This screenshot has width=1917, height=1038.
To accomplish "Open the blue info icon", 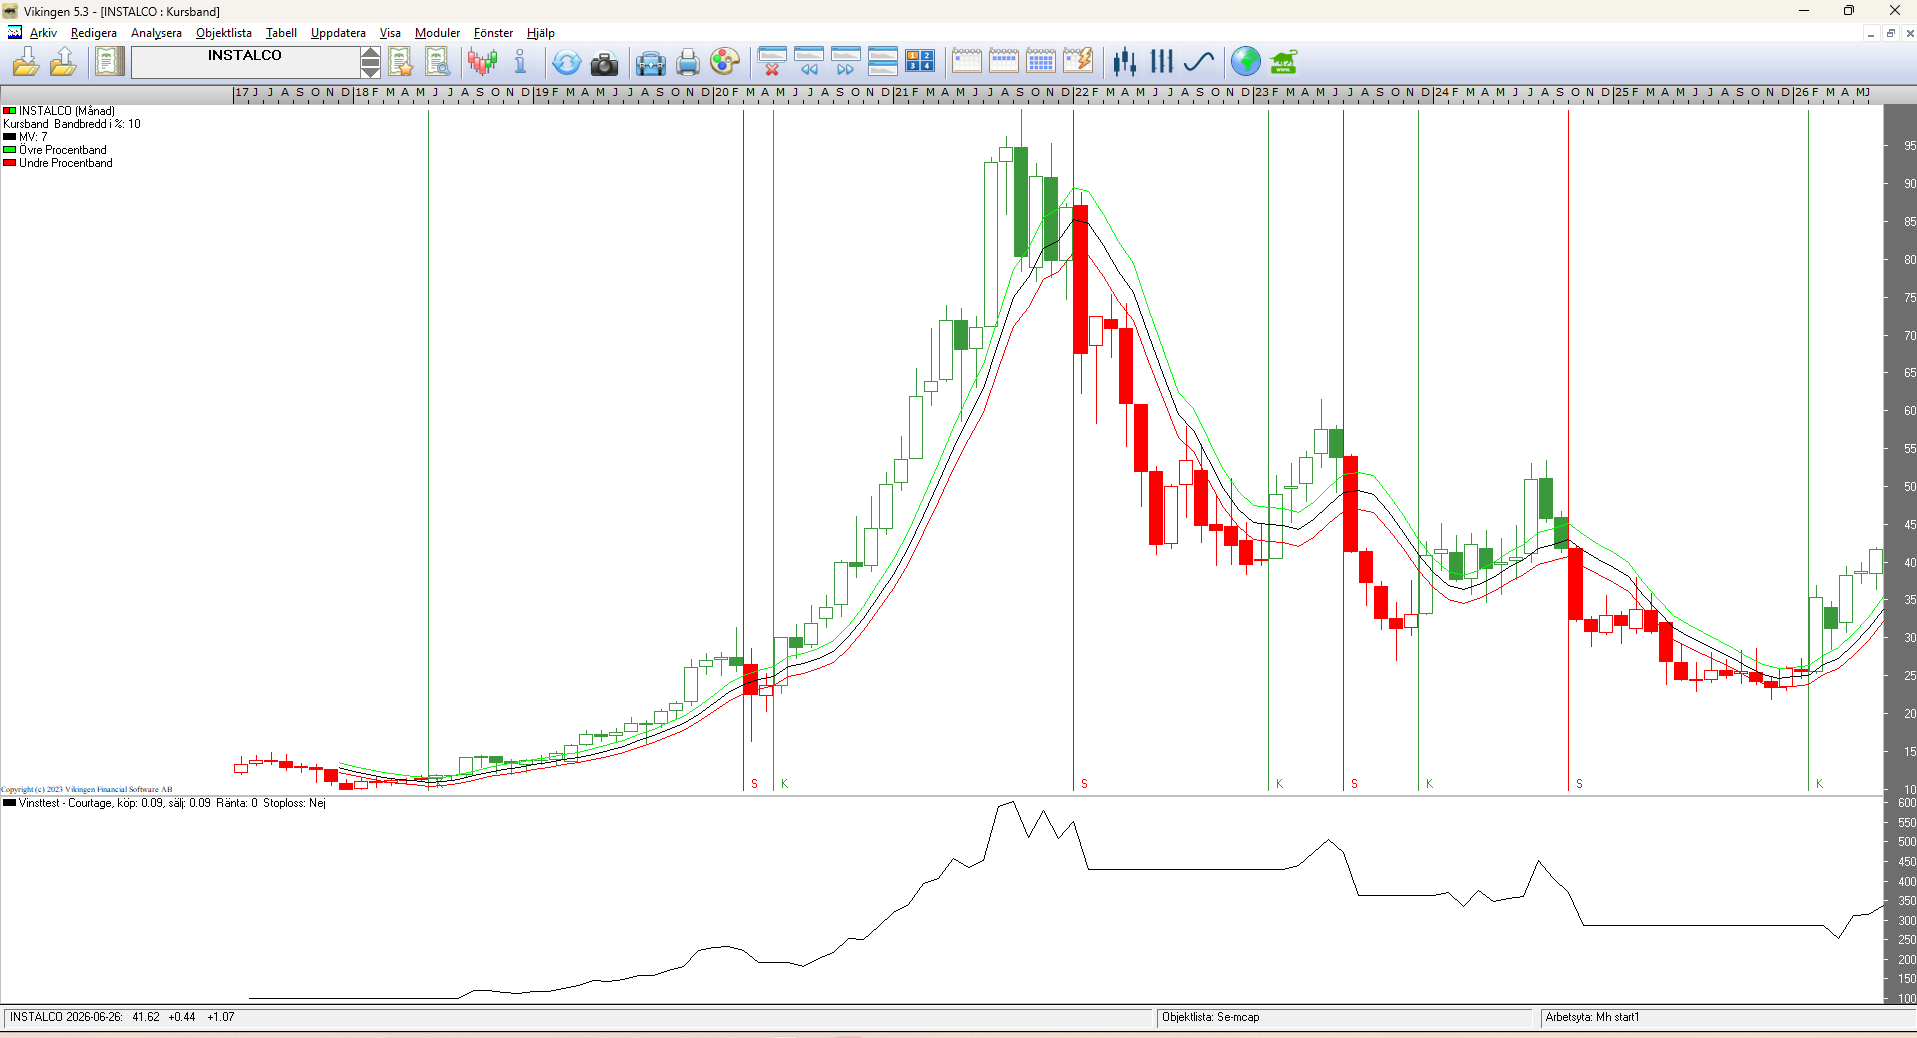I will pyautogui.click(x=520, y=62).
